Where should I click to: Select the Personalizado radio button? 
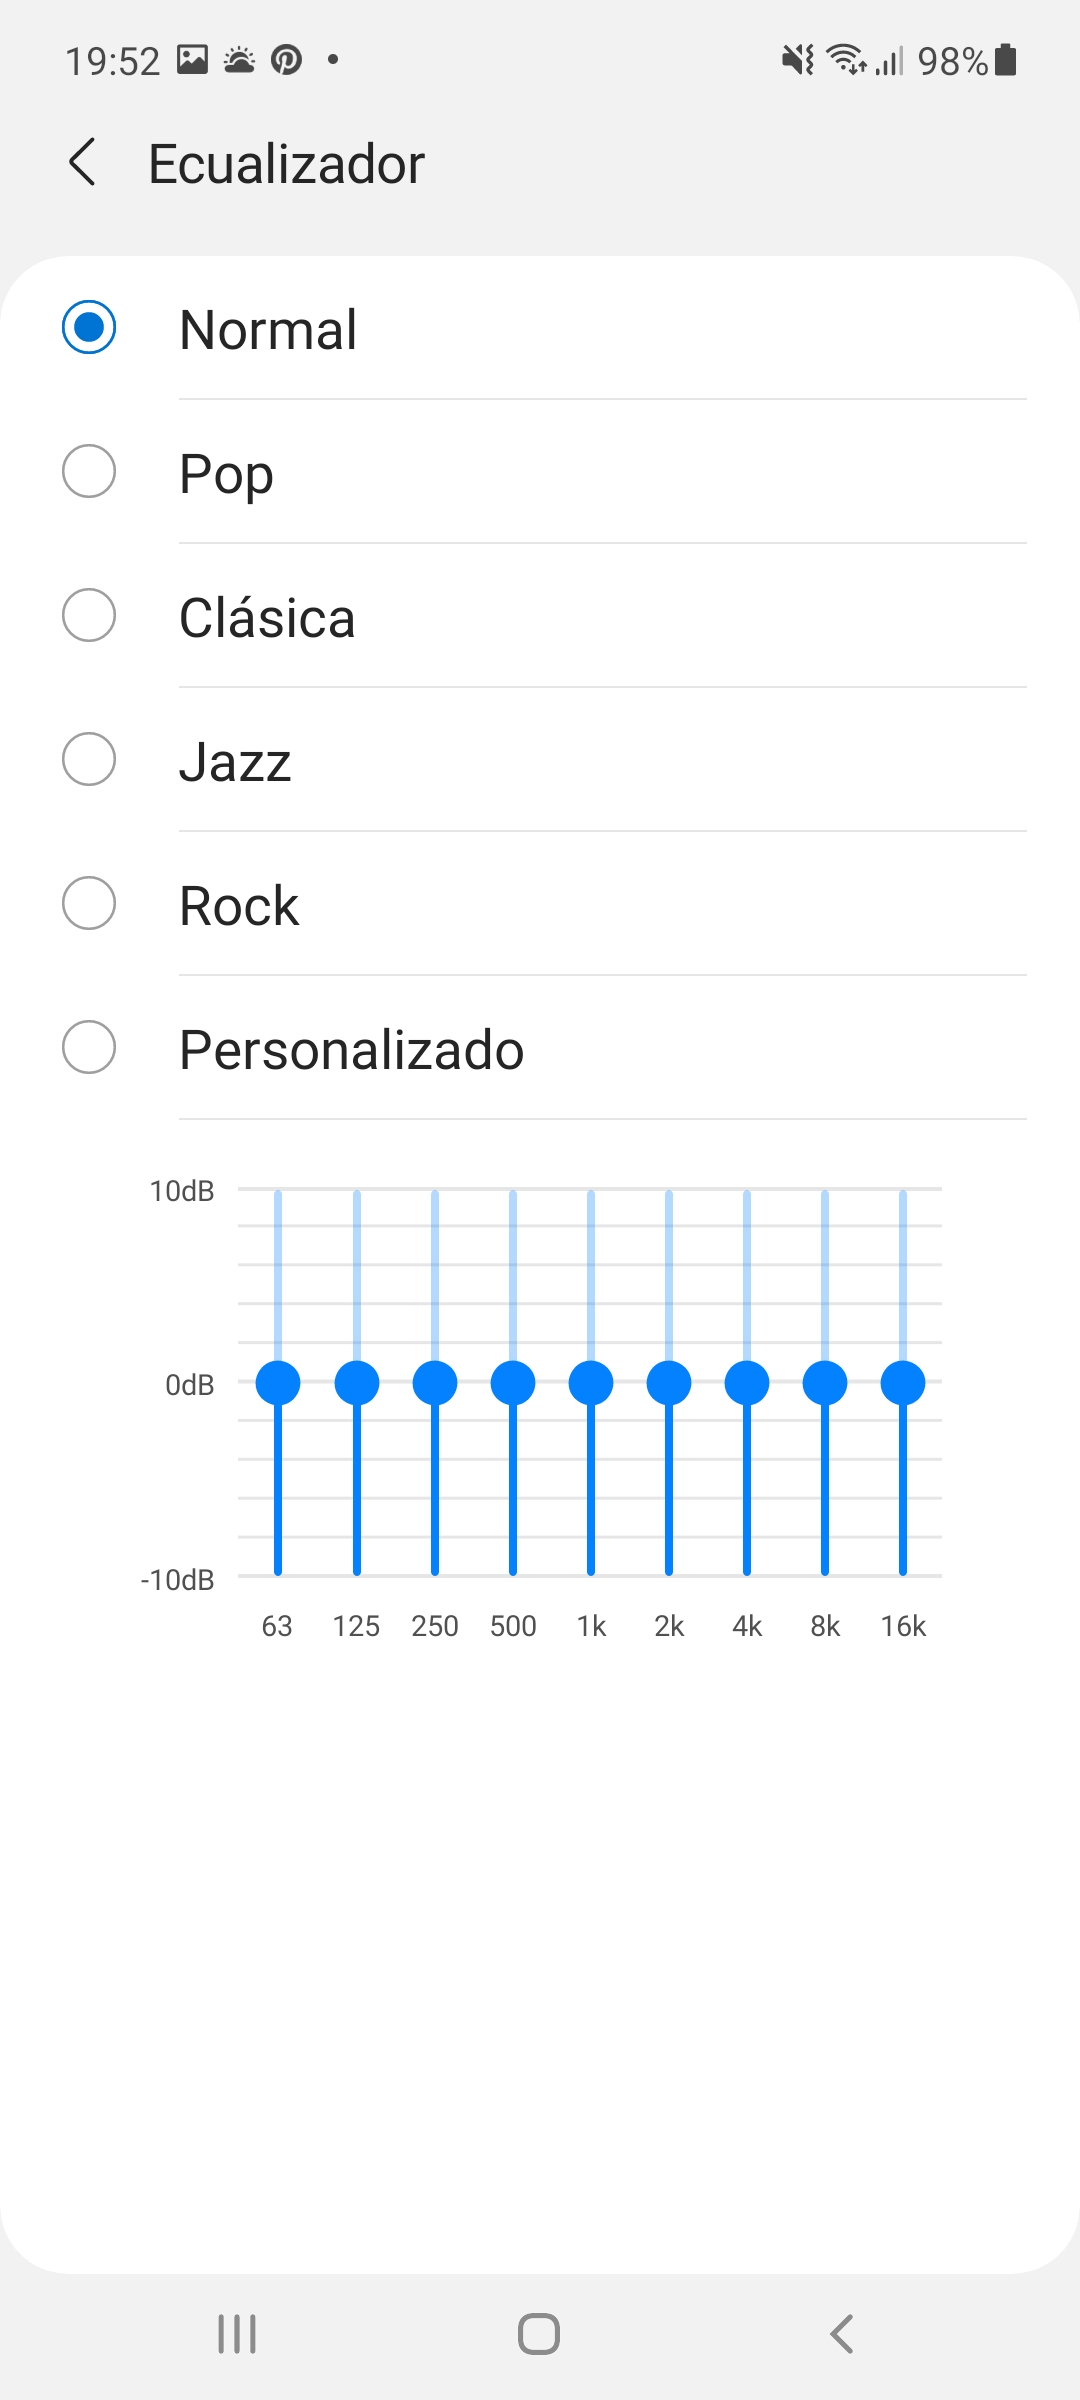(89, 1047)
